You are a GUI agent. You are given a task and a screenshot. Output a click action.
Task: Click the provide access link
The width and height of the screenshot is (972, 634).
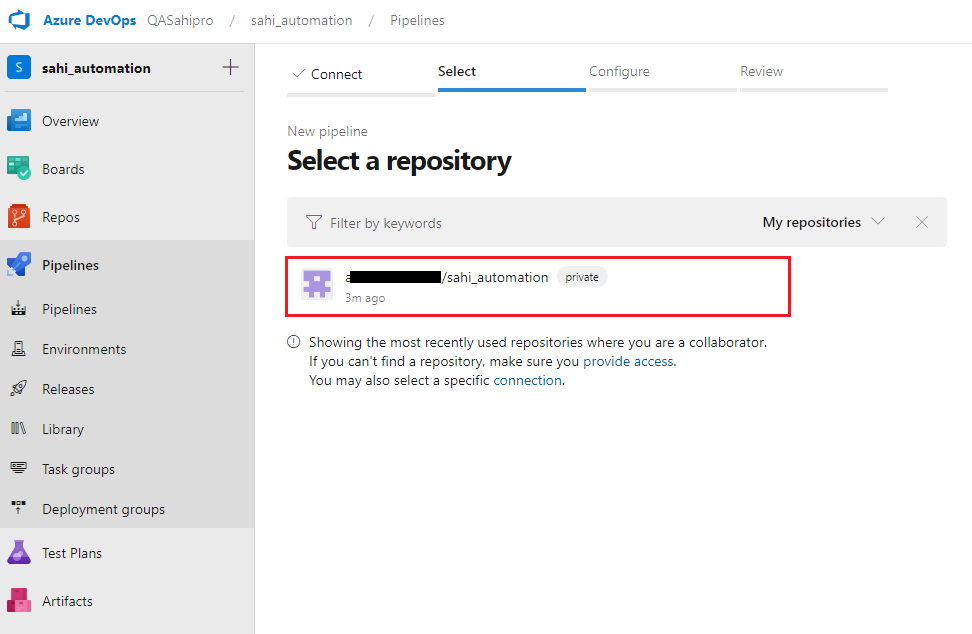628,361
